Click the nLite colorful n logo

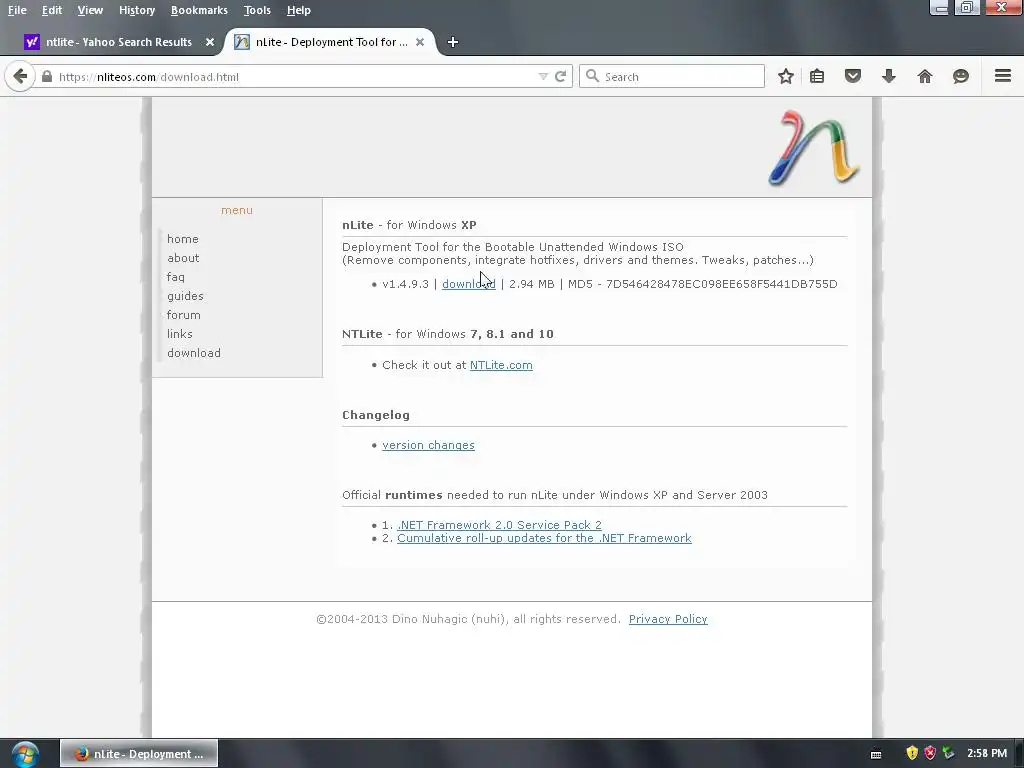813,148
